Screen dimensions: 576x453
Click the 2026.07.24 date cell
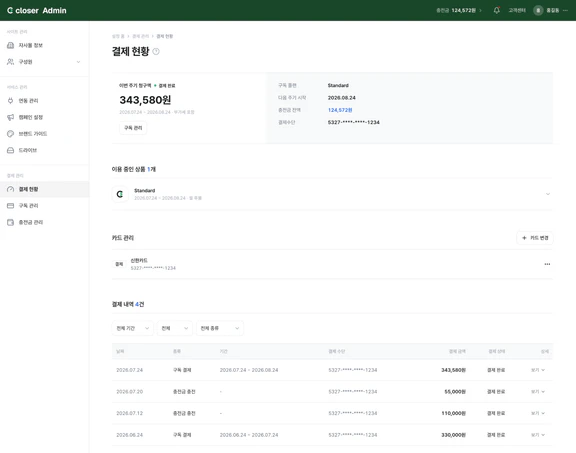tap(129, 370)
